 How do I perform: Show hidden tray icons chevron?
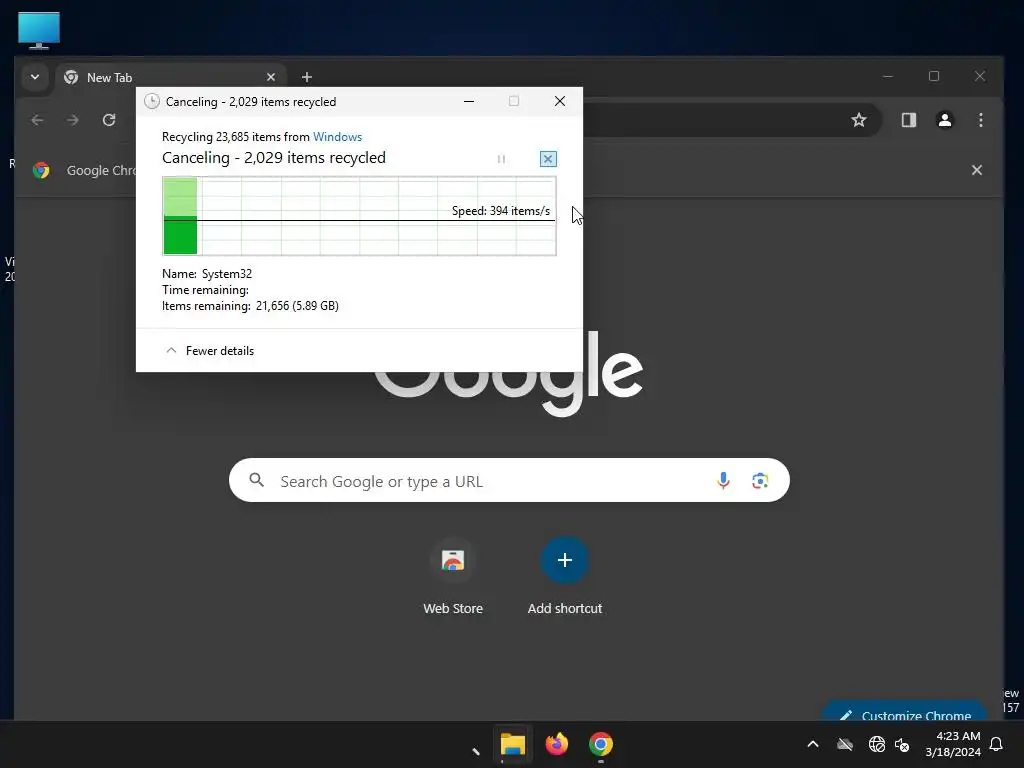tap(812, 744)
